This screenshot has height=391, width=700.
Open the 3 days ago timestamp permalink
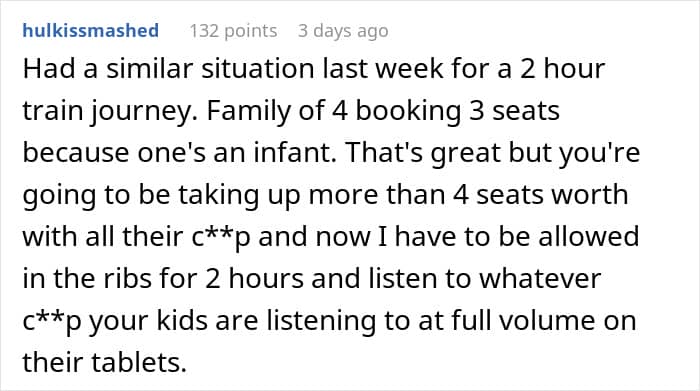click(x=343, y=31)
